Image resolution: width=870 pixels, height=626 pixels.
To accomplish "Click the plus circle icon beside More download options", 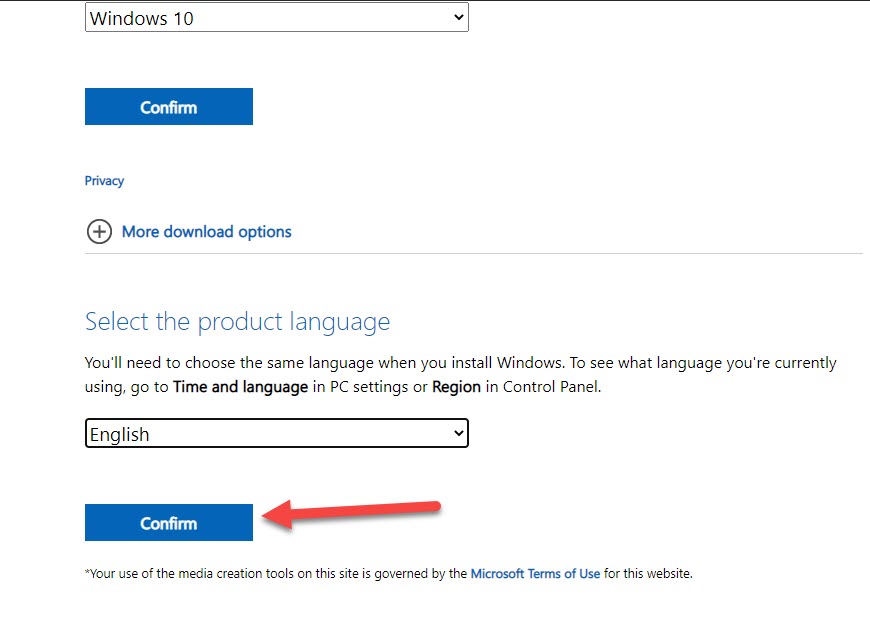I will (99, 232).
